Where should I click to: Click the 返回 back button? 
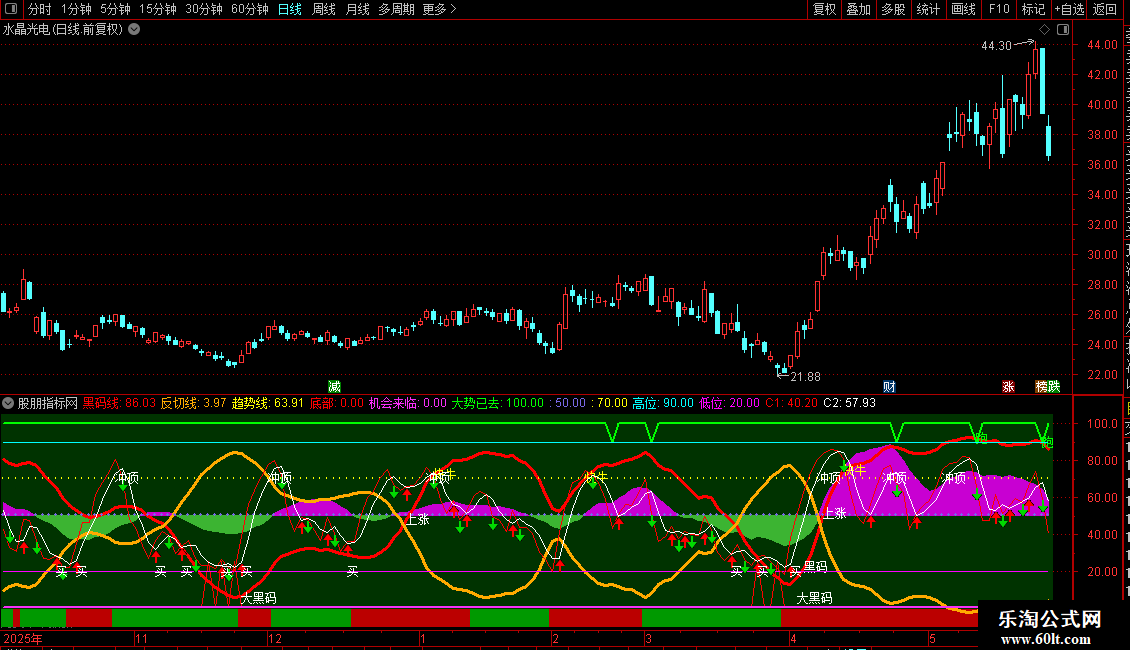tap(1105, 9)
